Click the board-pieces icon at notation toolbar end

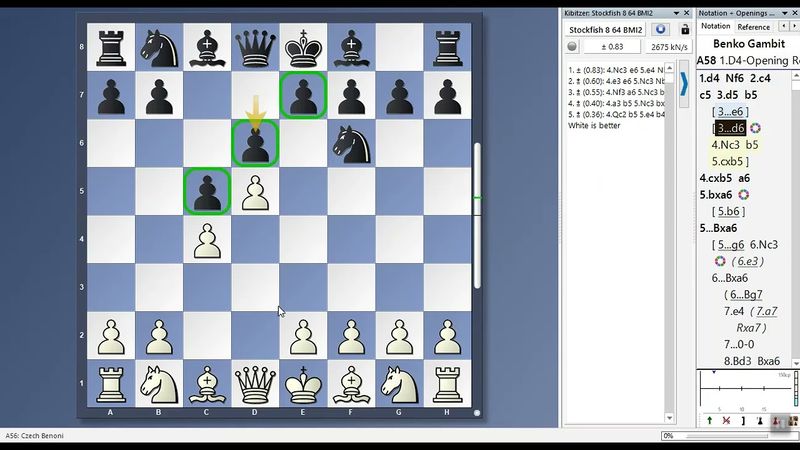(792, 422)
